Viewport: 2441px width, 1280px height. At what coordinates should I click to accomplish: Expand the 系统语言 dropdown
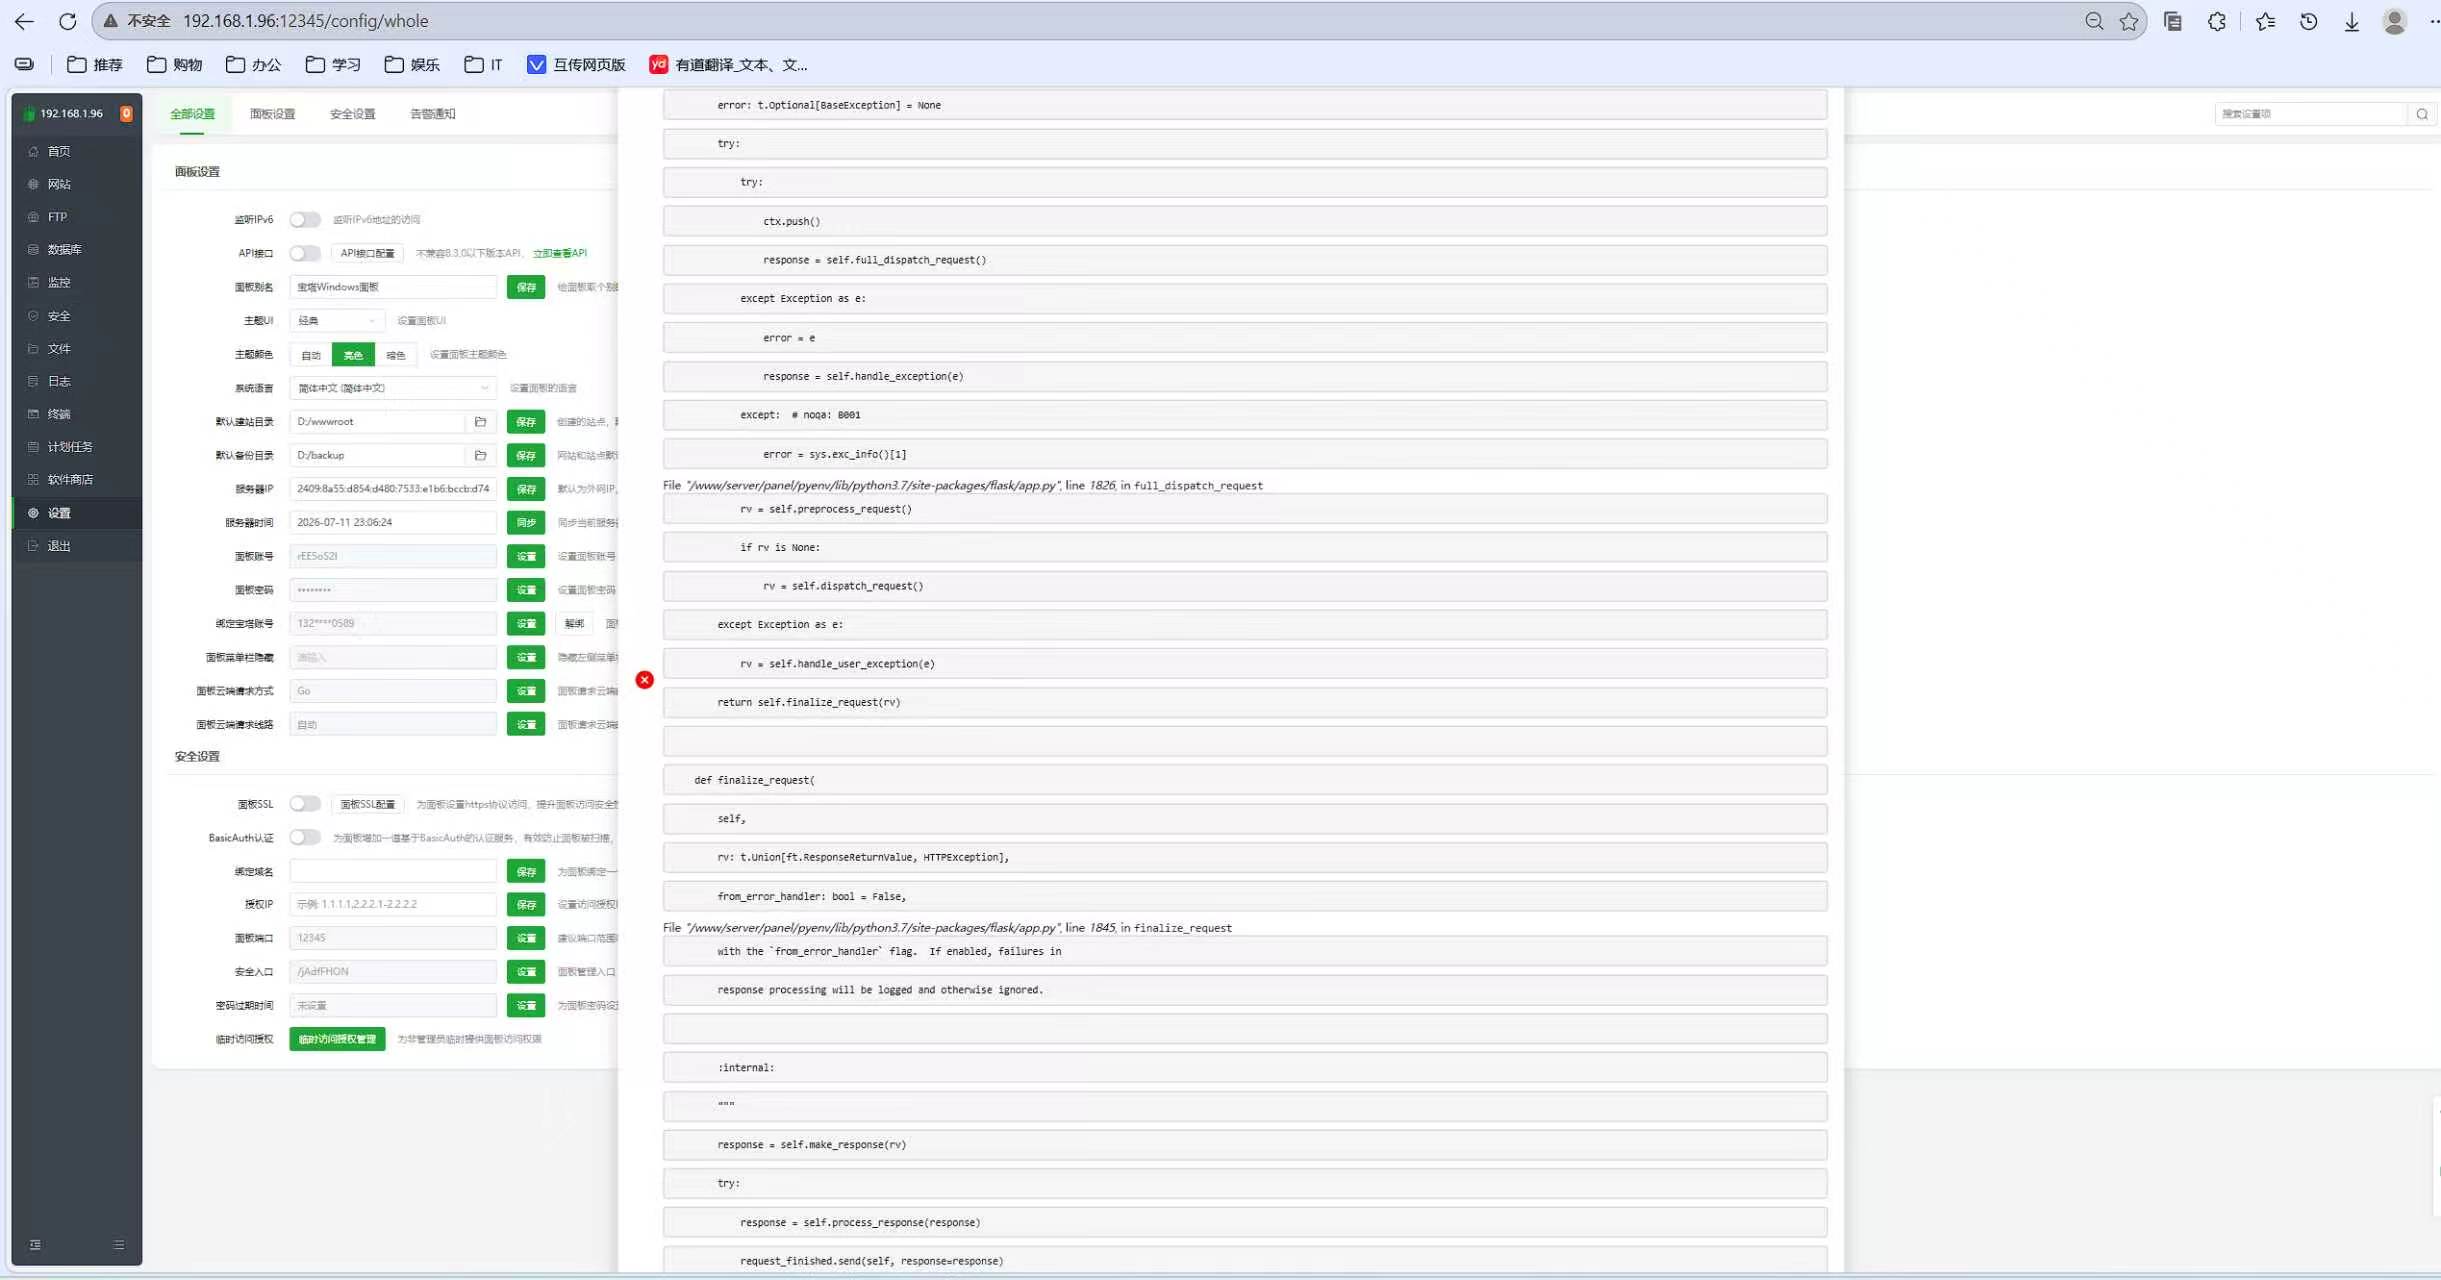[x=393, y=388]
